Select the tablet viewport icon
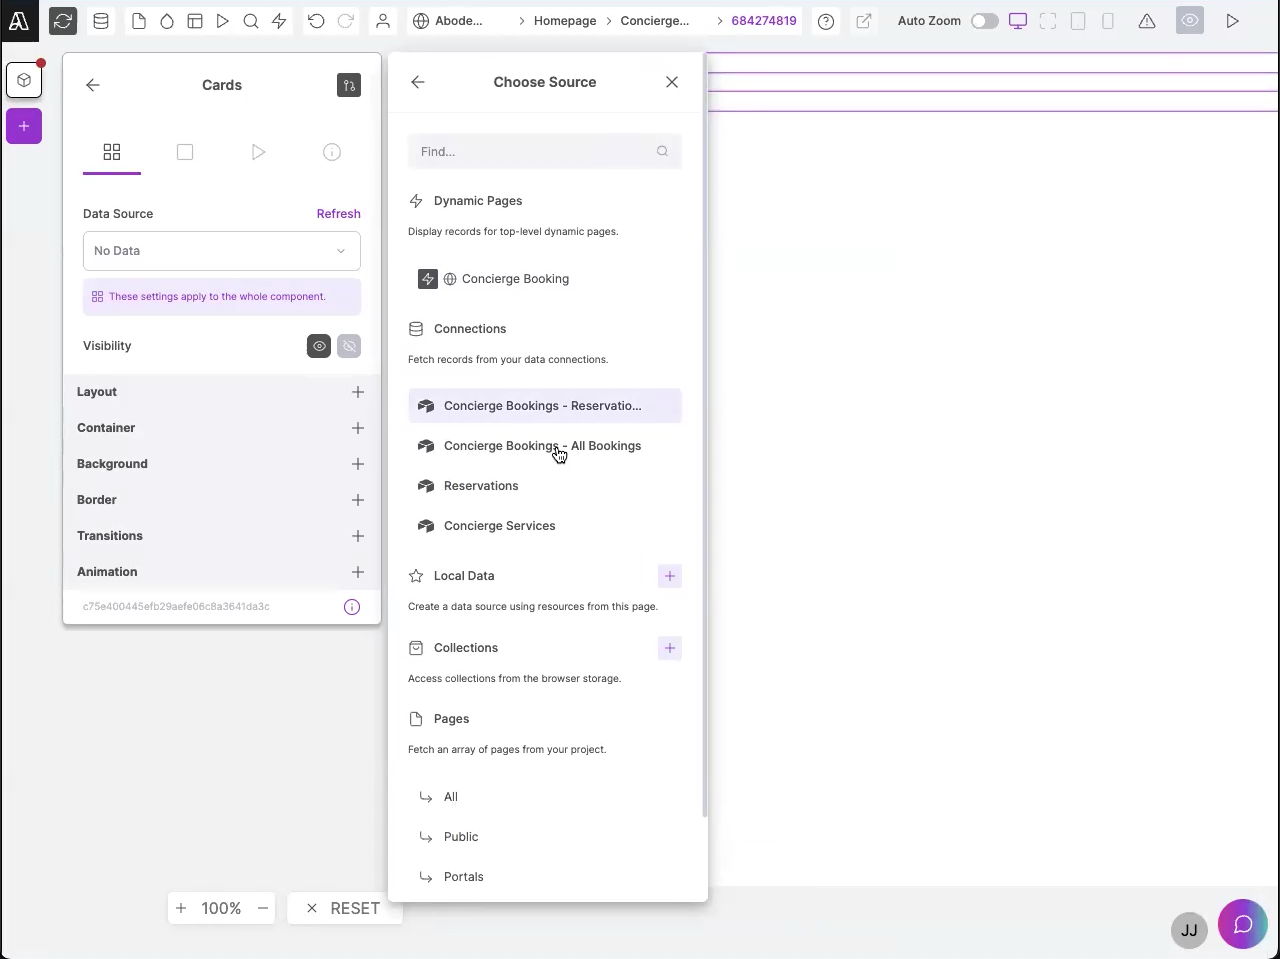1280x959 pixels. pyautogui.click(x=1078, y=21)
